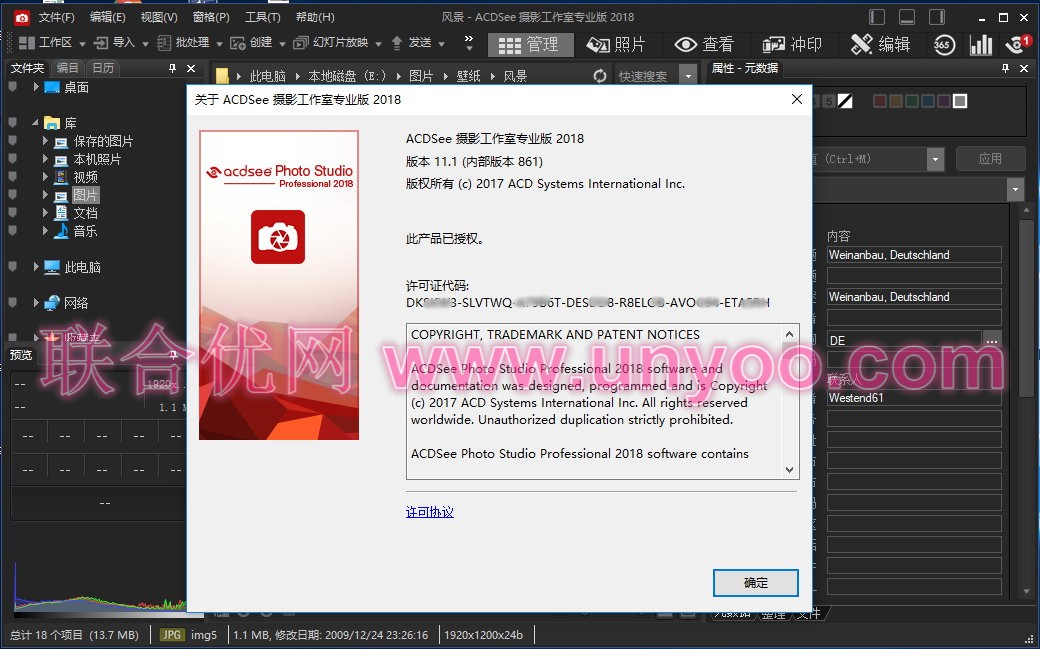Switch to Develop (冲印) mode

[792, 44]
